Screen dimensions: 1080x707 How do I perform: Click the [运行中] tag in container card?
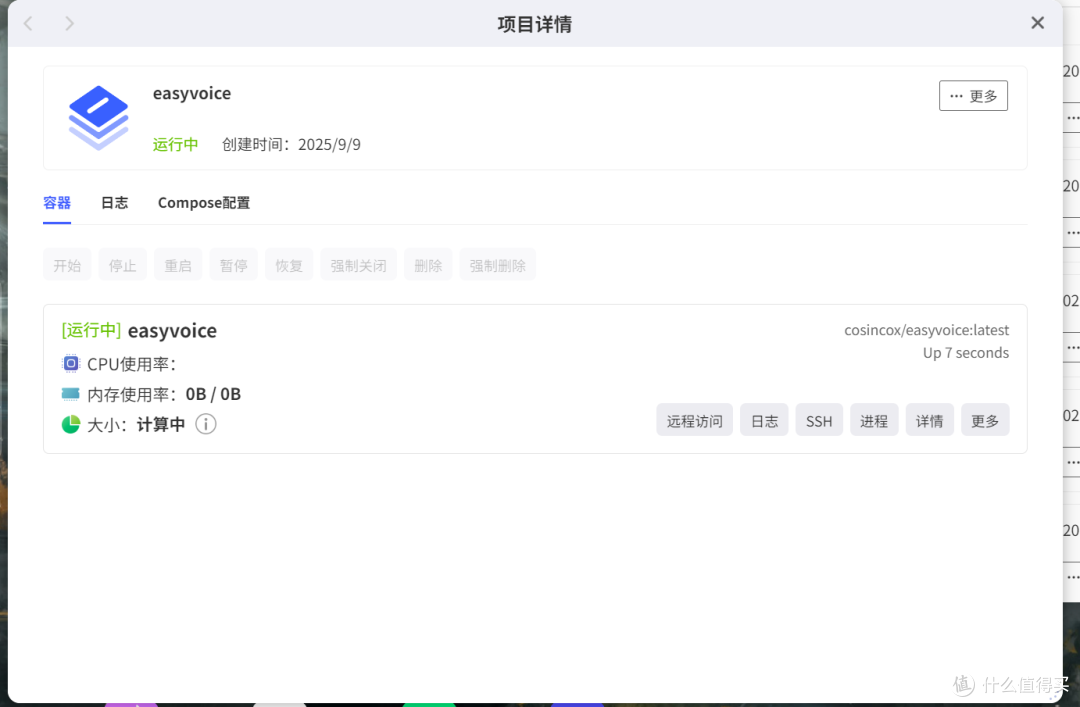[91, 330]
